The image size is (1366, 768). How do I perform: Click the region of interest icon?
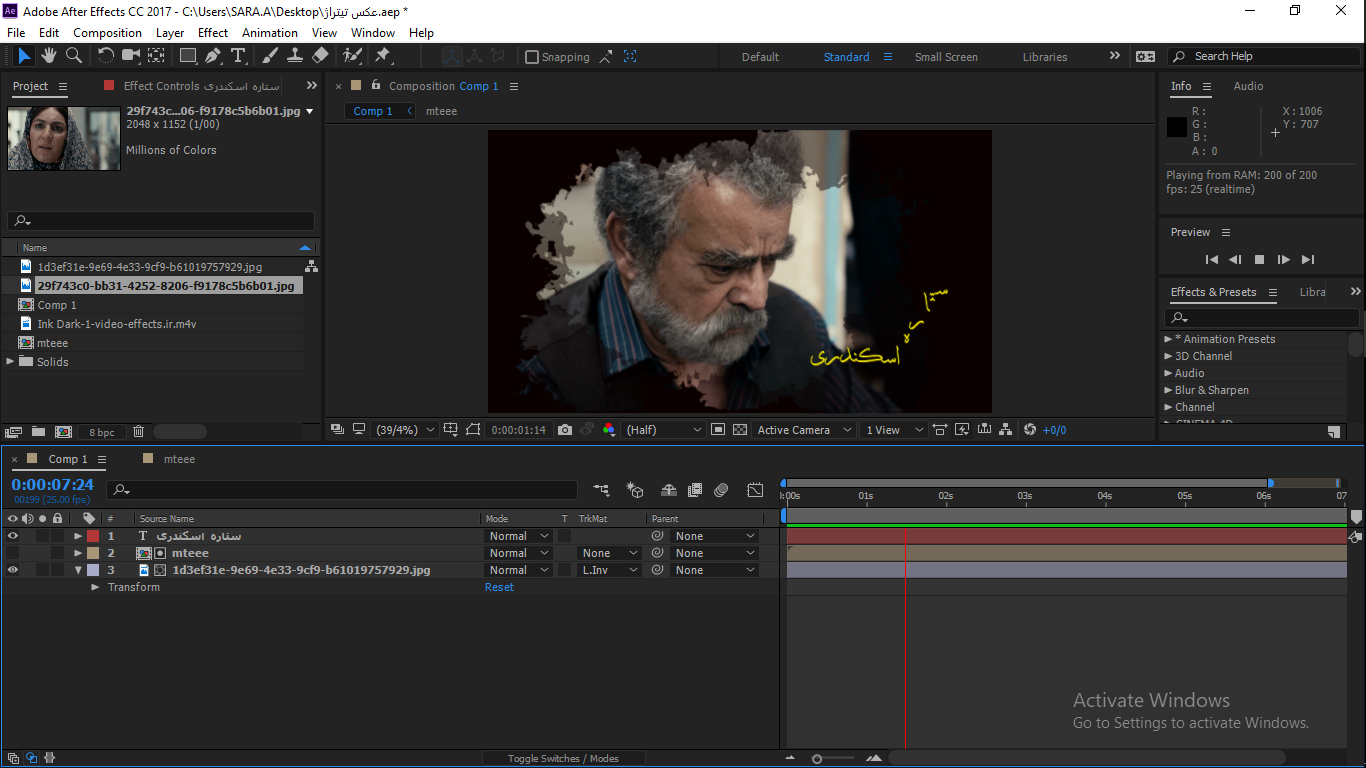coord(718,430)
